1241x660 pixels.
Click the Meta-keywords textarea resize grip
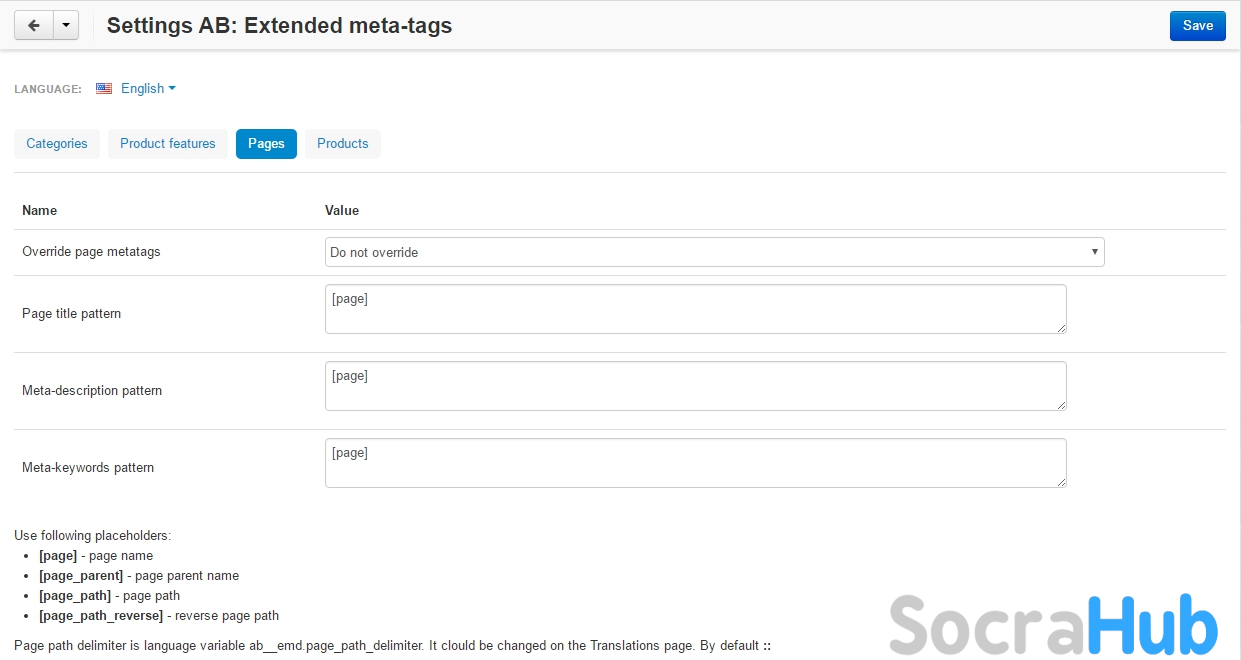[x=1061, y=482]
